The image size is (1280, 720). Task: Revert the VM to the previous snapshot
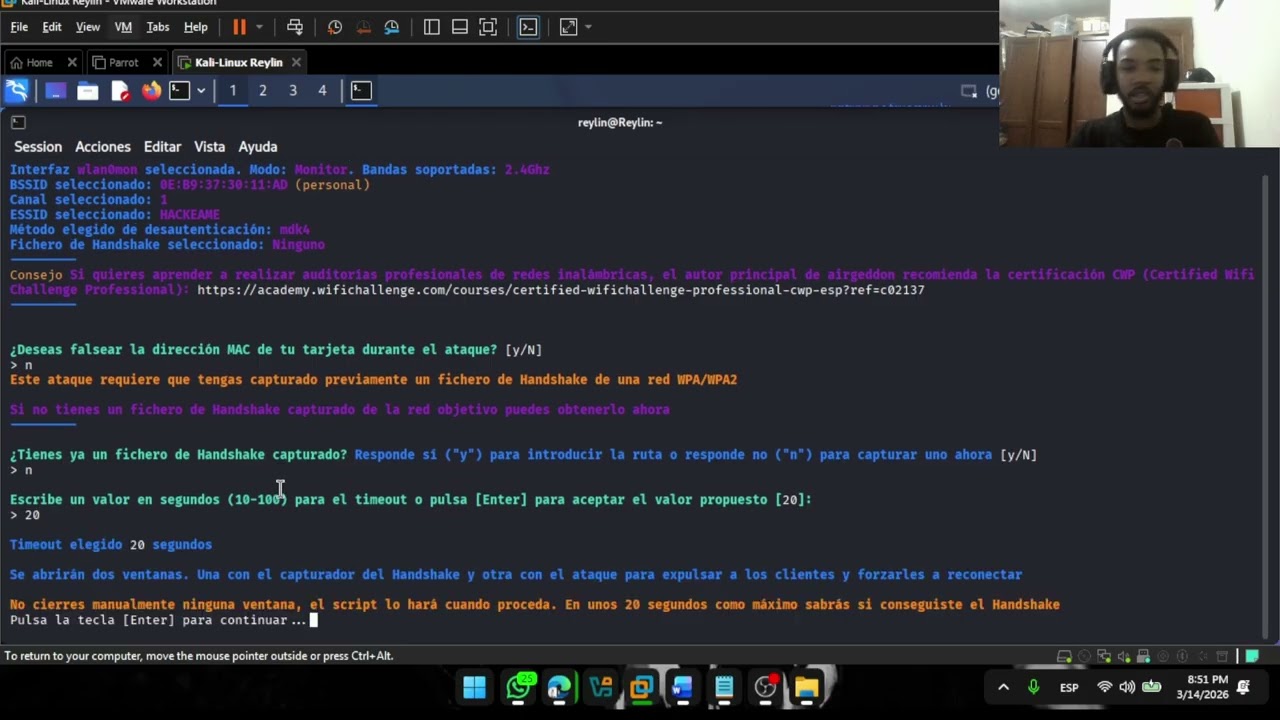tap(363, 27)
